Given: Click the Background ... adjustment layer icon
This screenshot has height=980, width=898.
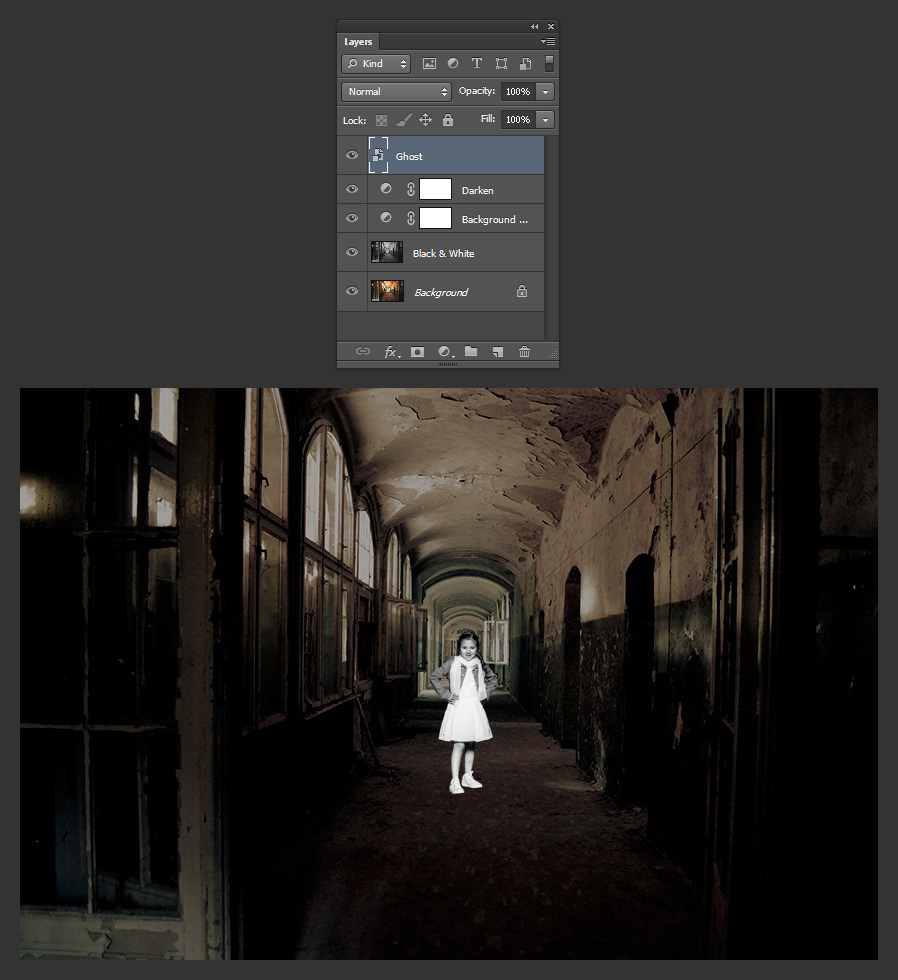Looking at the screenshot, I should pyautogui.click(x=386, y=217).
